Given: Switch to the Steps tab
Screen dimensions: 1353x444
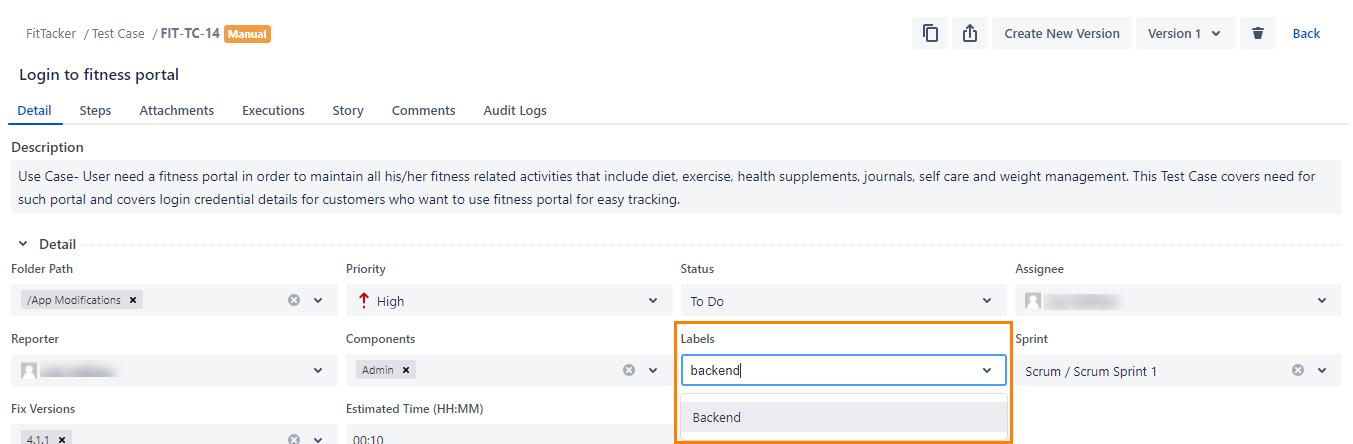Looking at the screenshot, I should 95,110.
